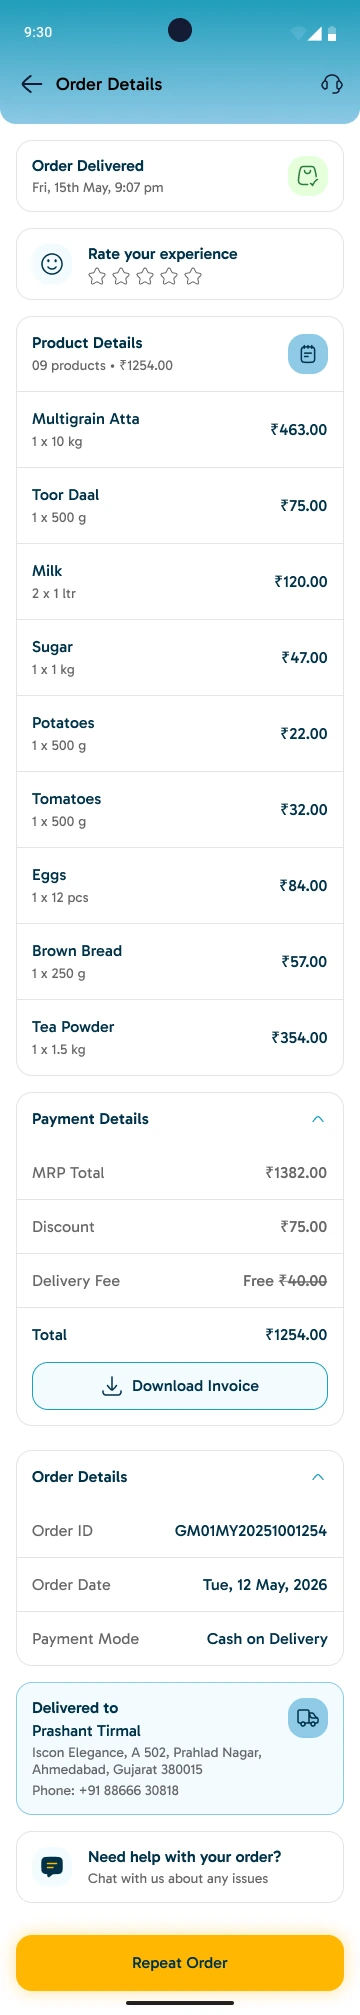This screenshot has height=2015, width=360.
Task: Tap the download icon in invoice button
Action: coord(112,1386)
